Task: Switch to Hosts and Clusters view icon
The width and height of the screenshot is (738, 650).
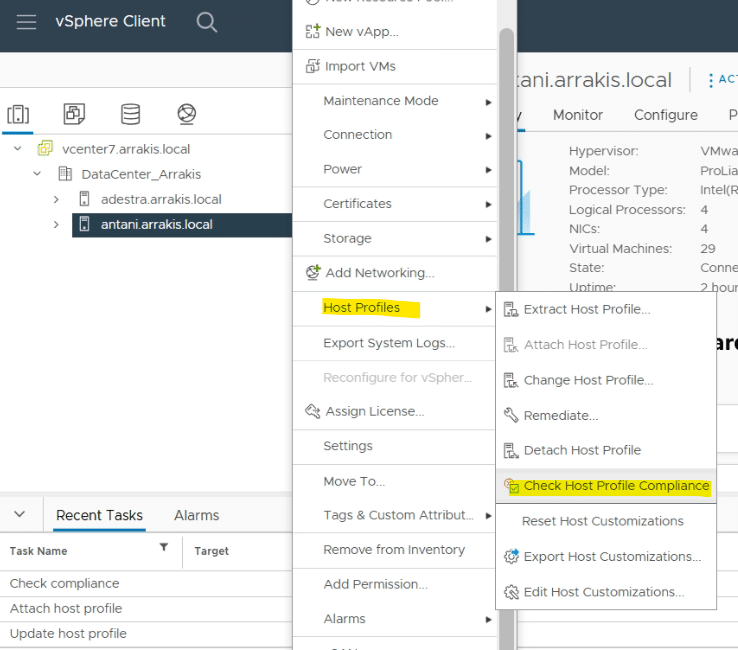Action: click(x=18, y=114)
